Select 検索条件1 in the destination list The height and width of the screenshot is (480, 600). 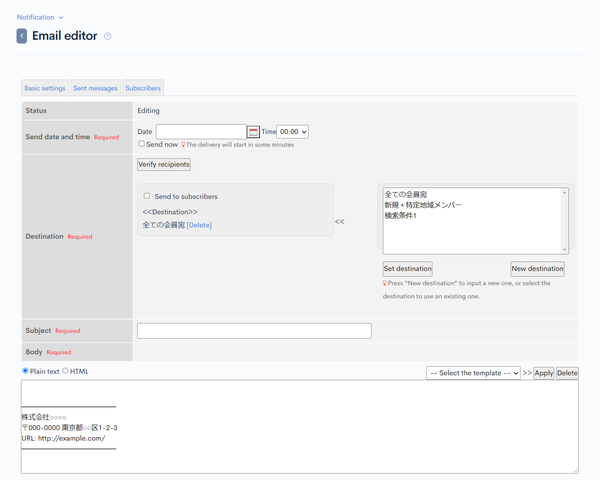coord(400,216)
